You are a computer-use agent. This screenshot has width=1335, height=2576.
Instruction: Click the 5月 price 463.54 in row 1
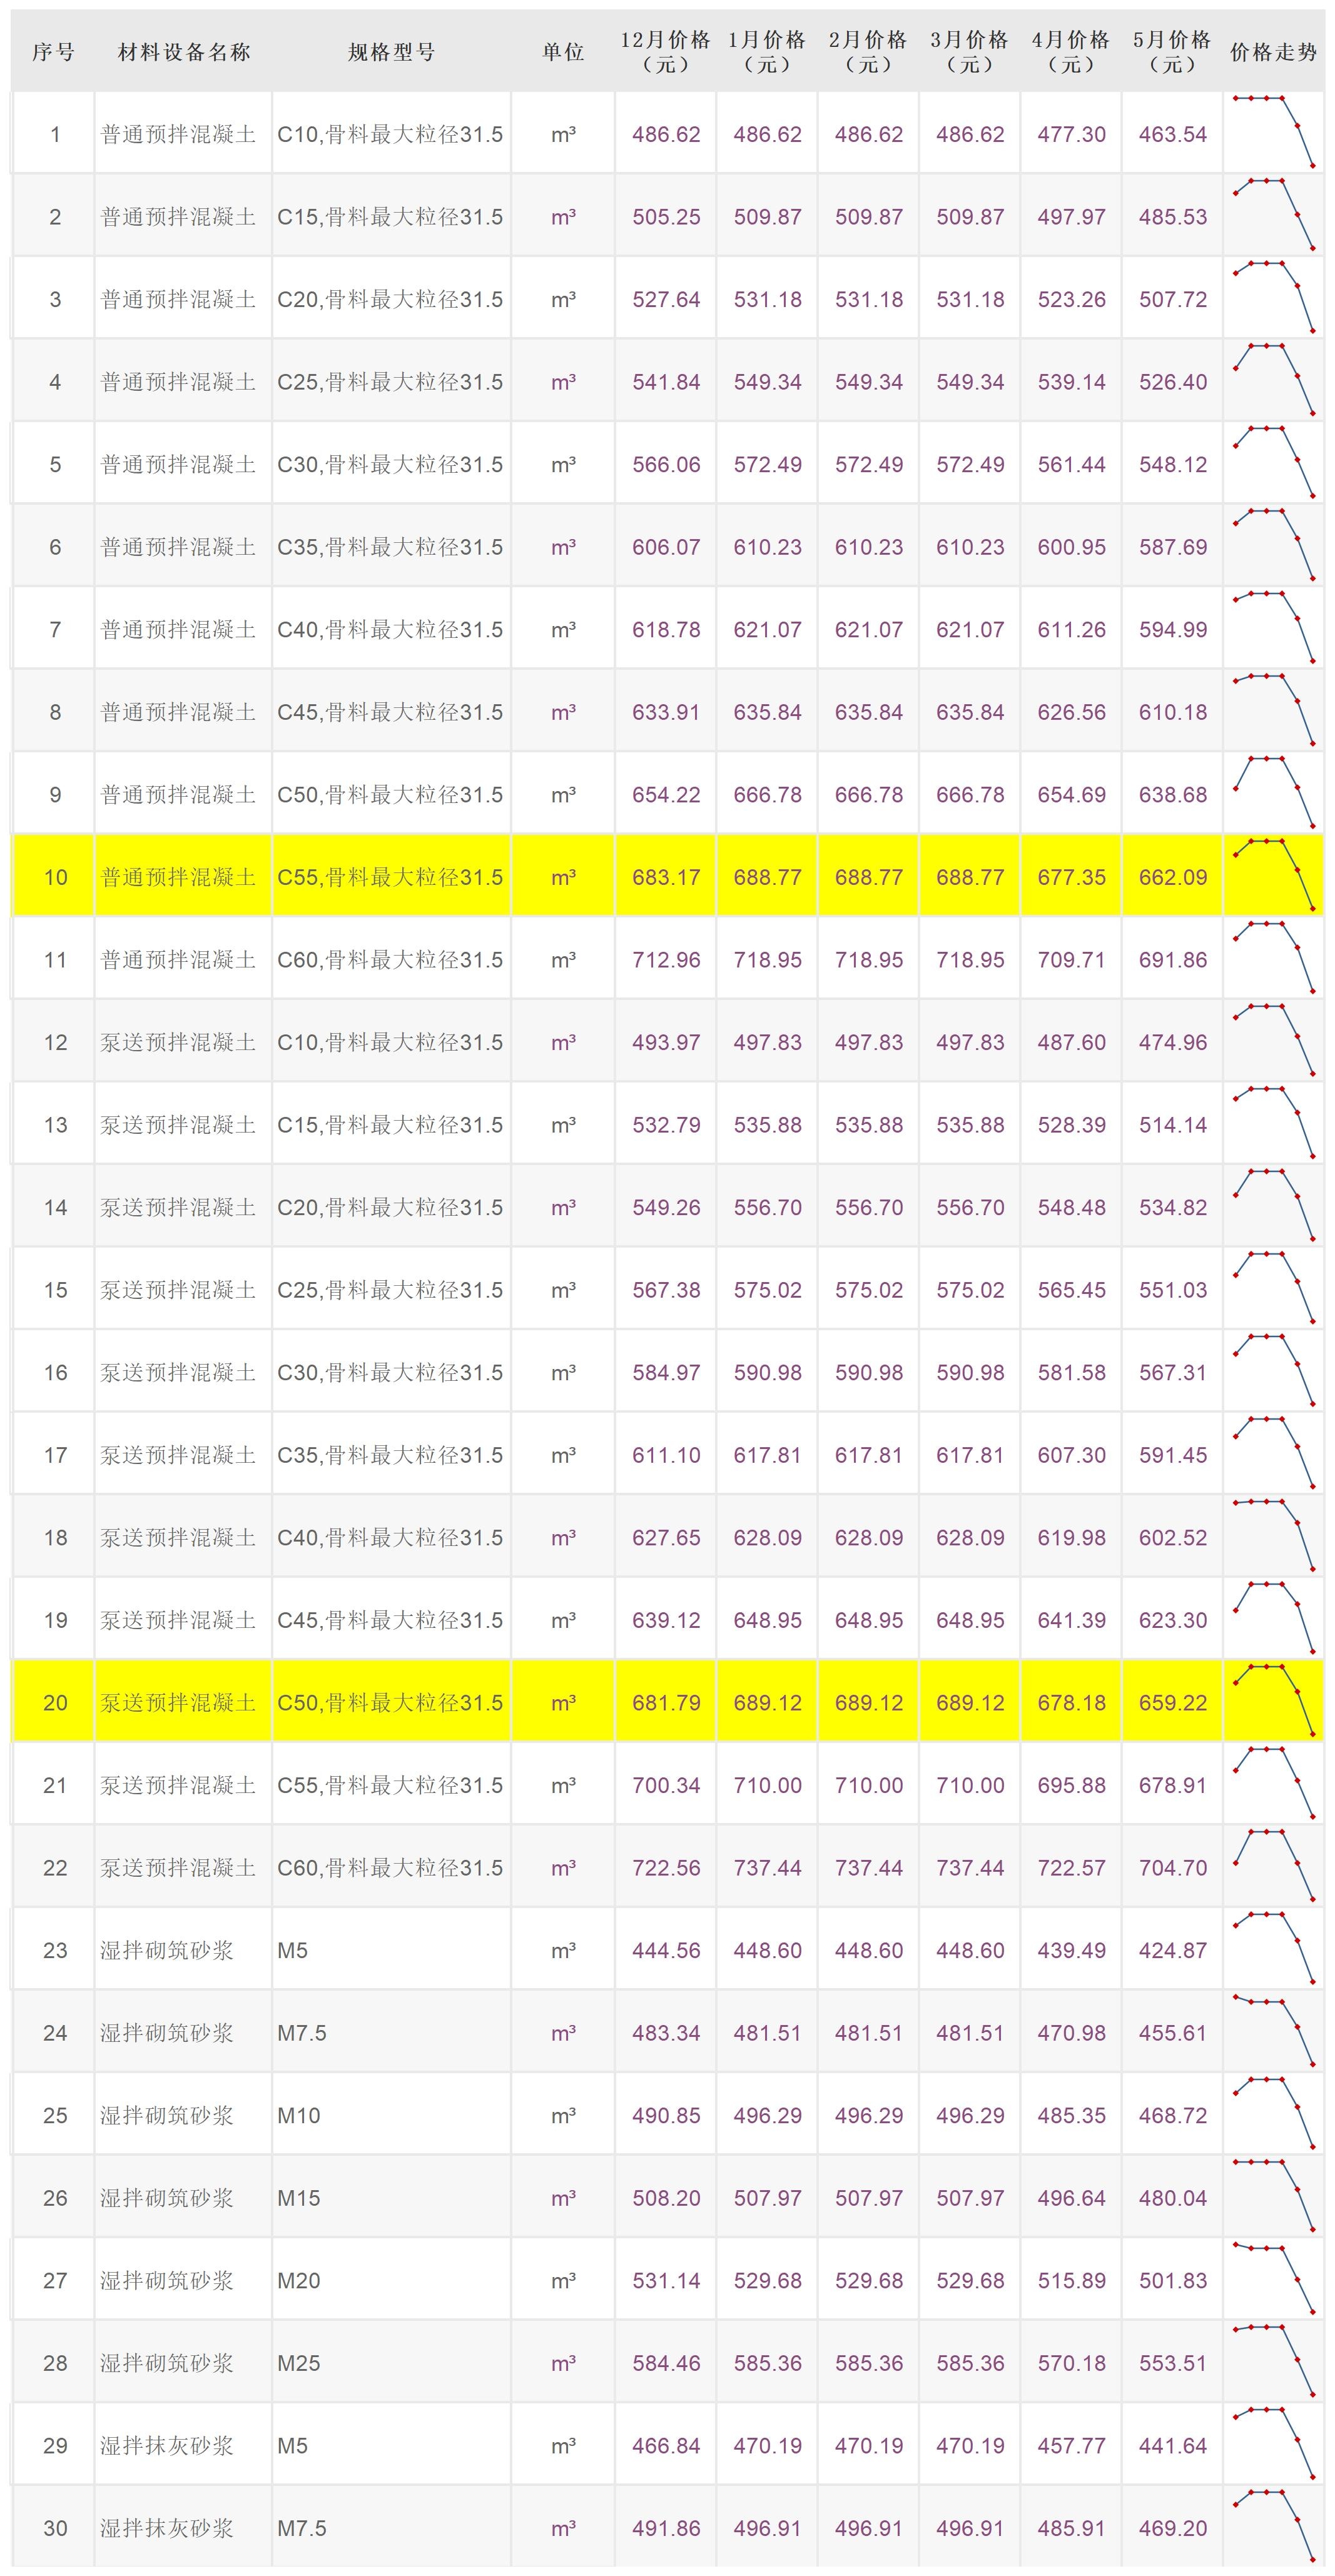click(1172, 134)
